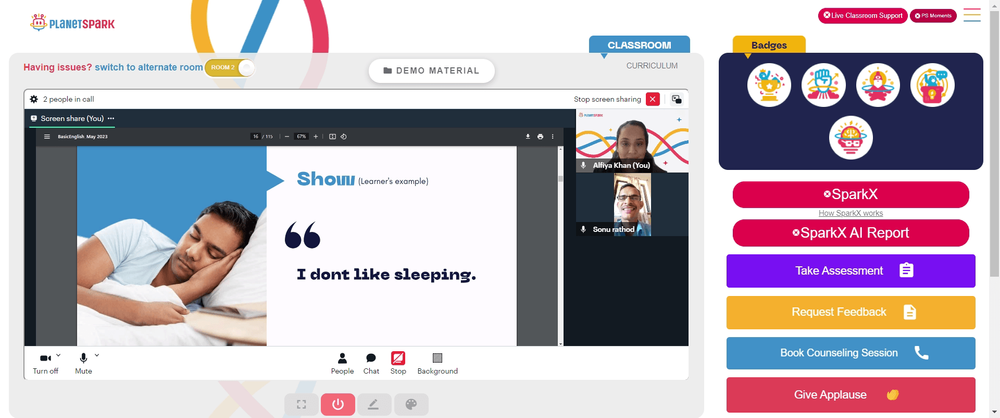Click the 67% zoom level field
This screenshot has width=1000, height=418.
pos(301,137)
